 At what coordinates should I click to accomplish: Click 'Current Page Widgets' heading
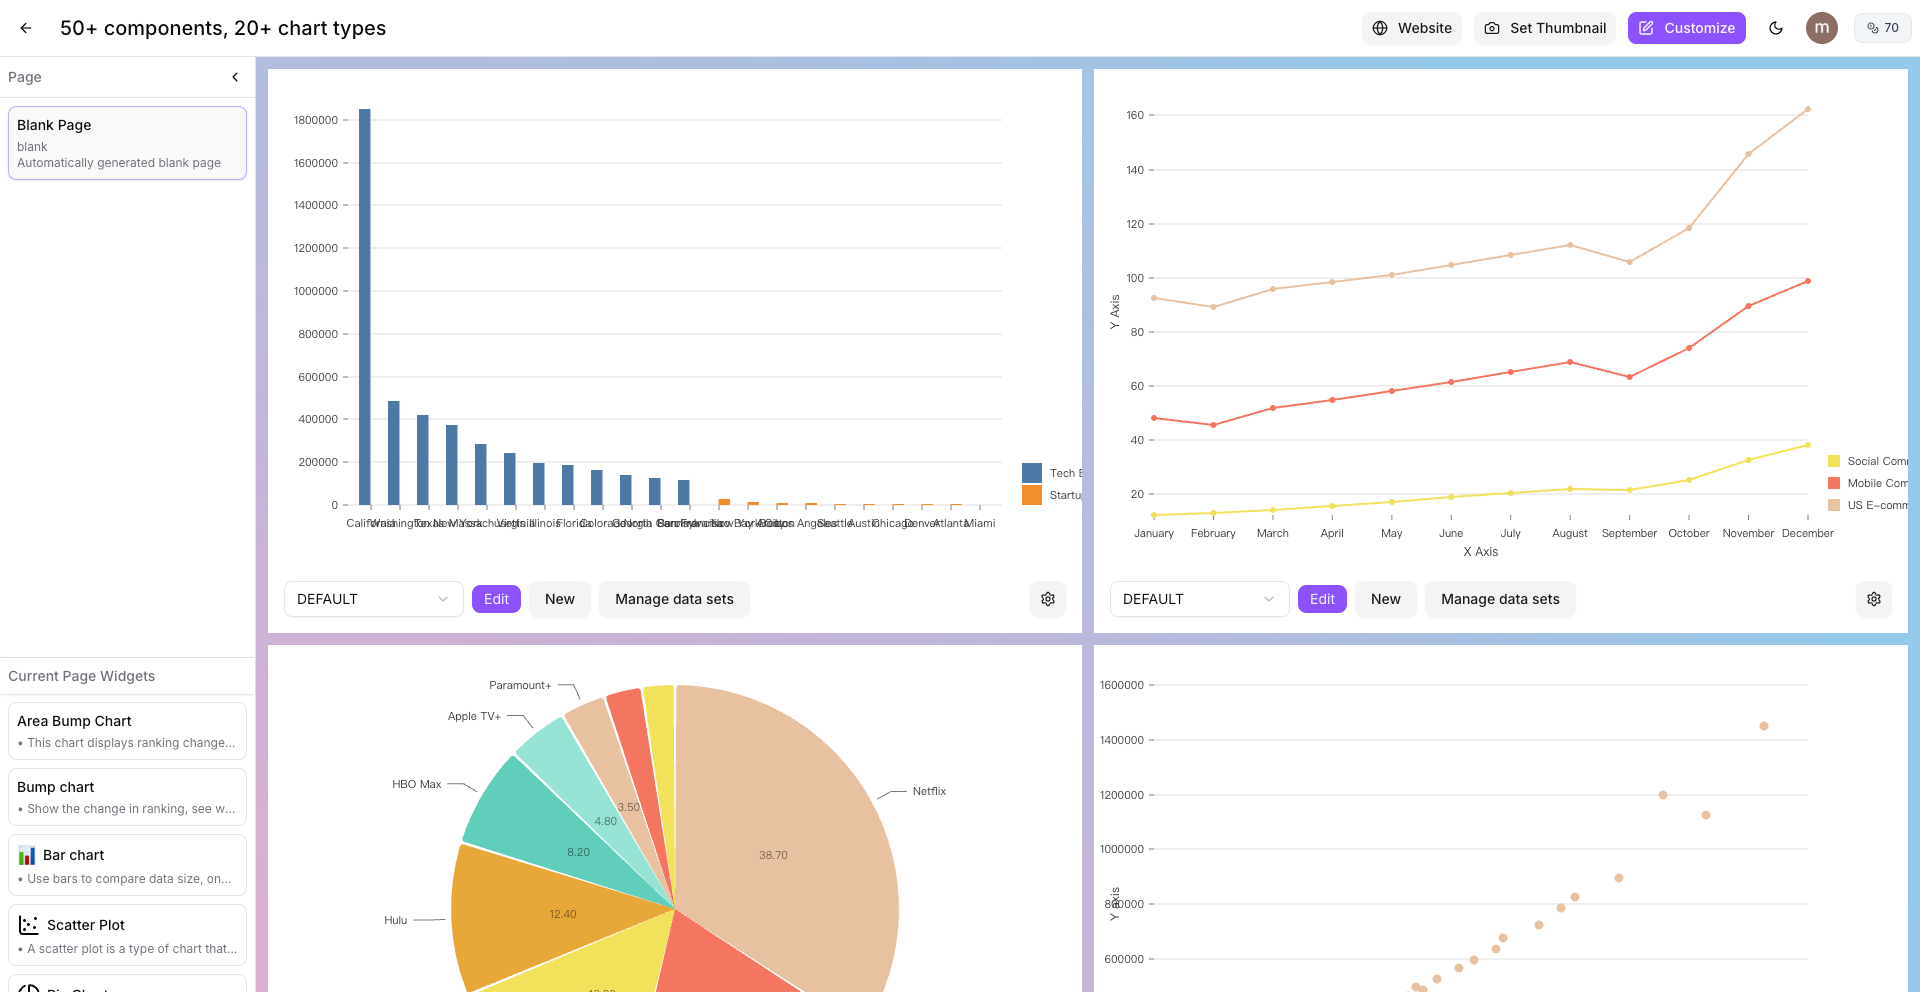(82, 676)
